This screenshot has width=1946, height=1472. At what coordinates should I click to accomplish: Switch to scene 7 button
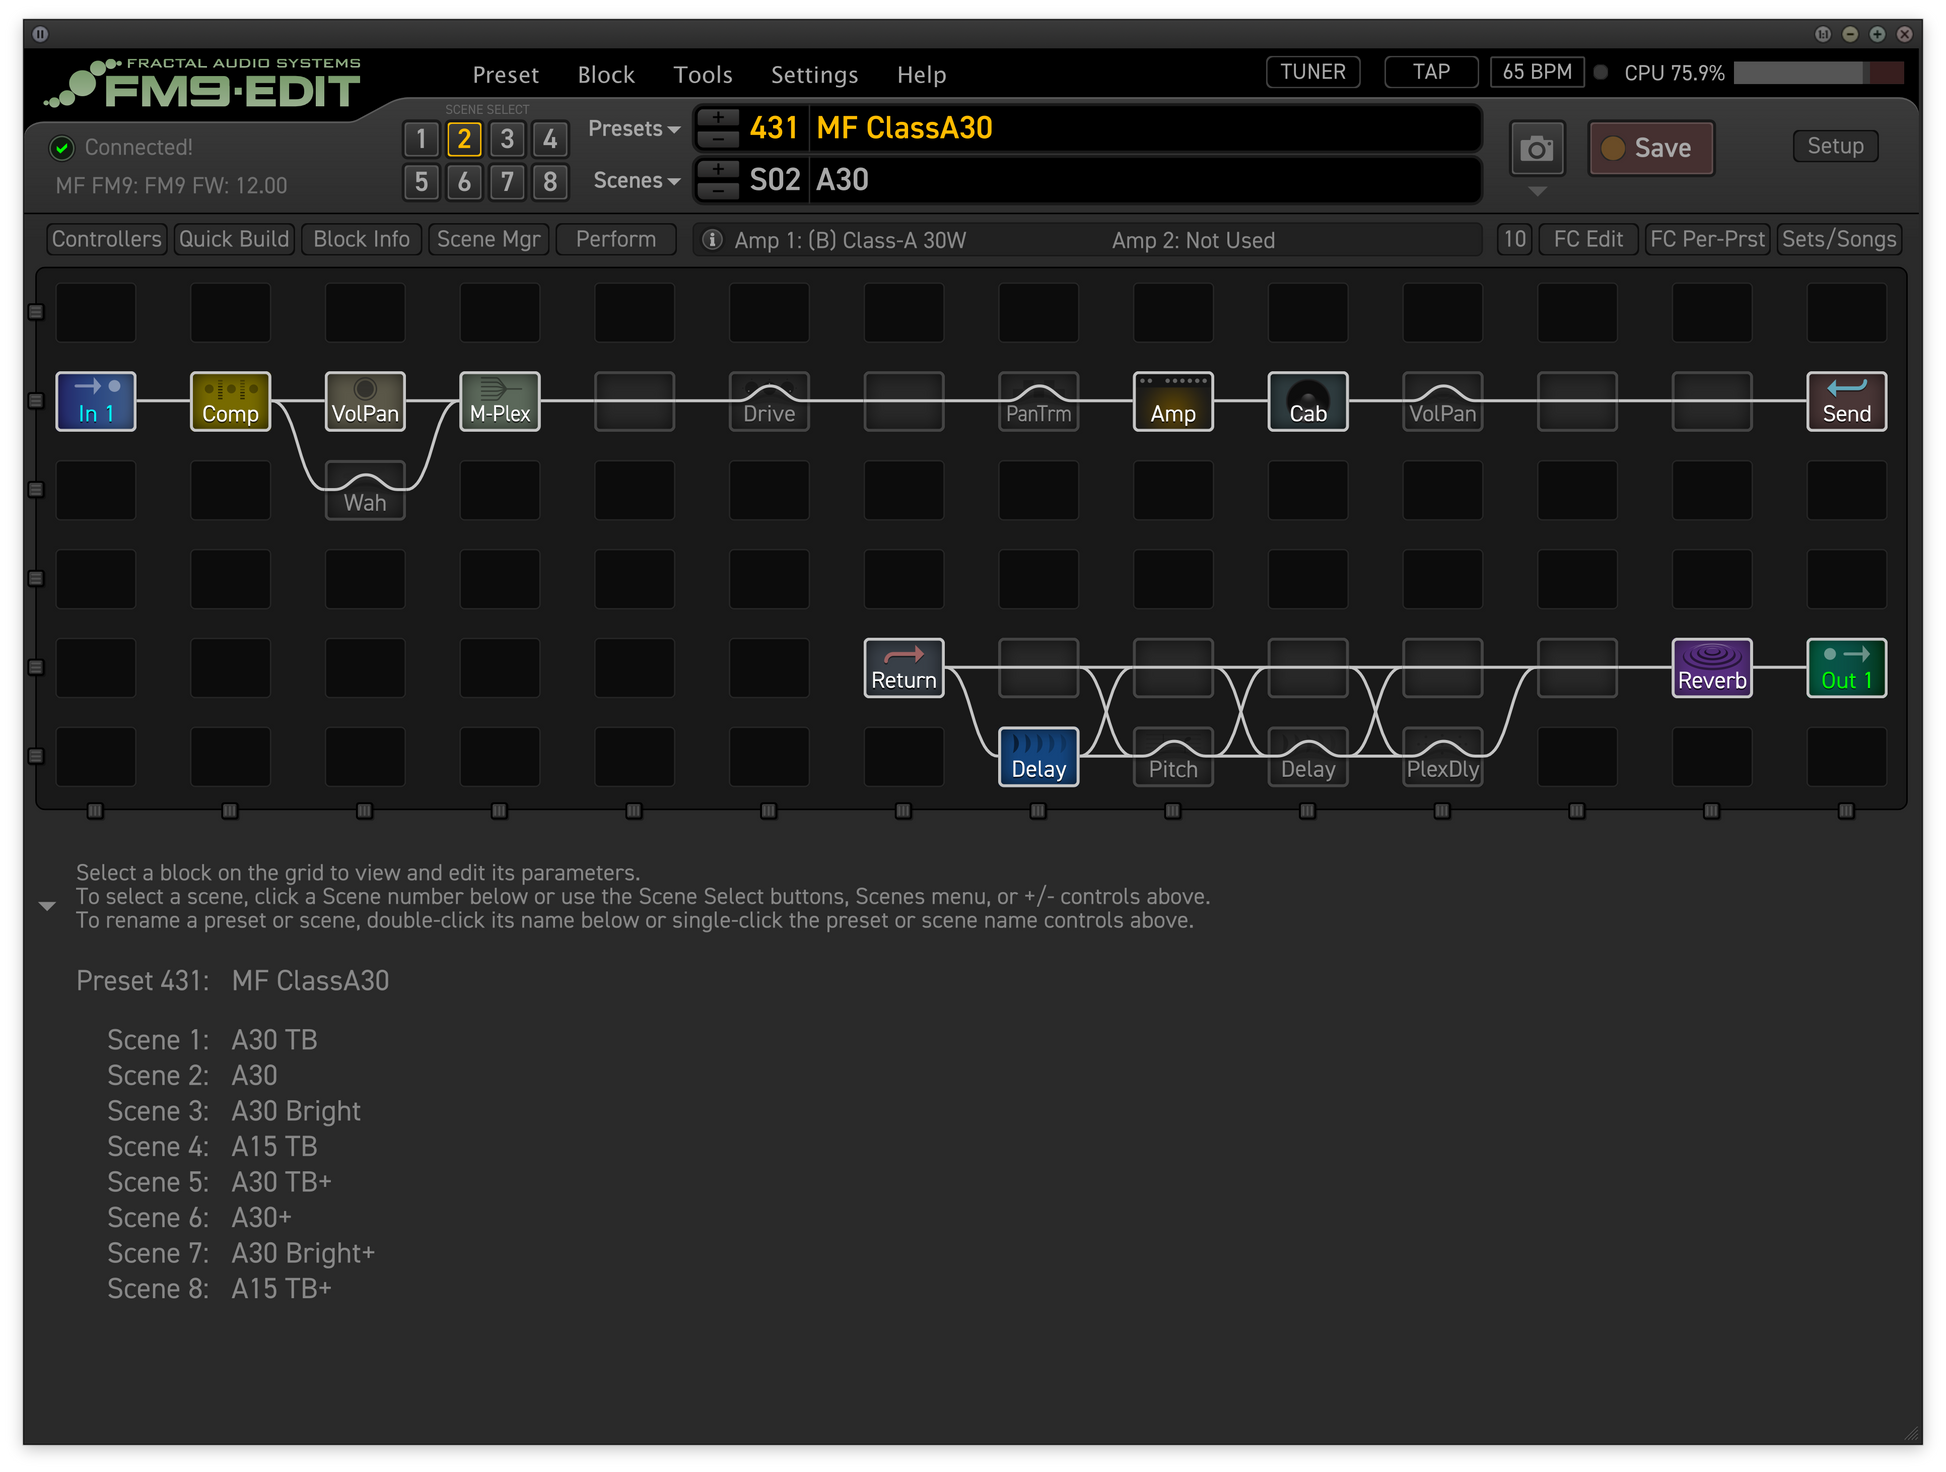pos(507,182)
